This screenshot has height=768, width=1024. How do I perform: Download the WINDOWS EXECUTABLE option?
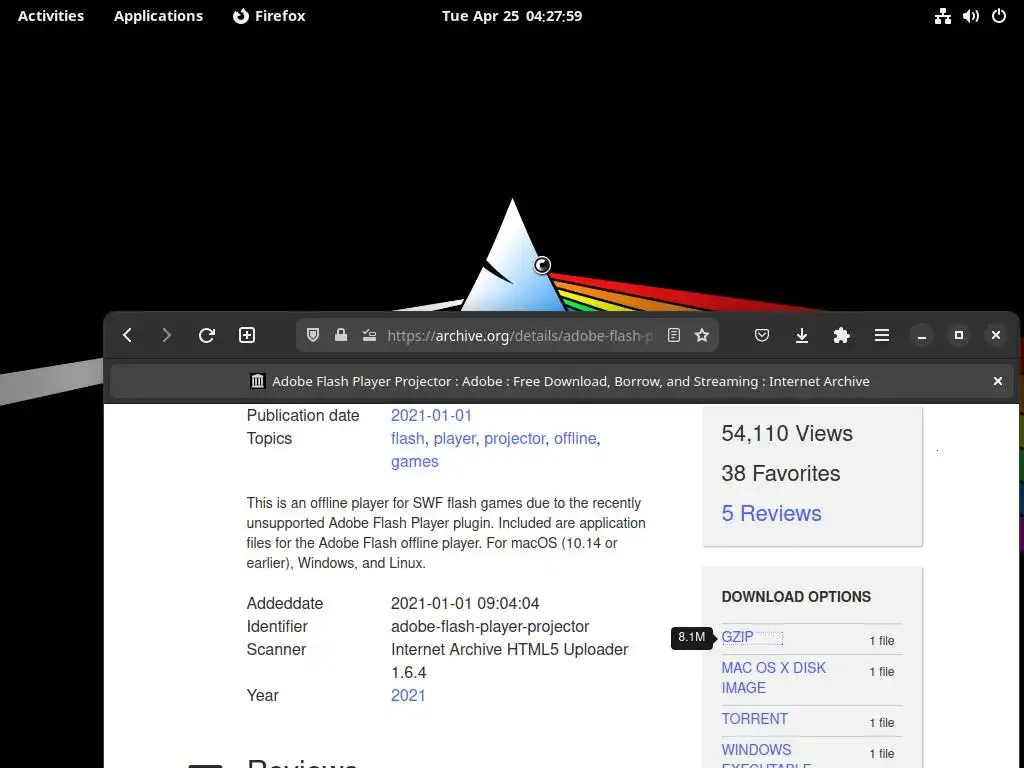(x=766, y=758)
